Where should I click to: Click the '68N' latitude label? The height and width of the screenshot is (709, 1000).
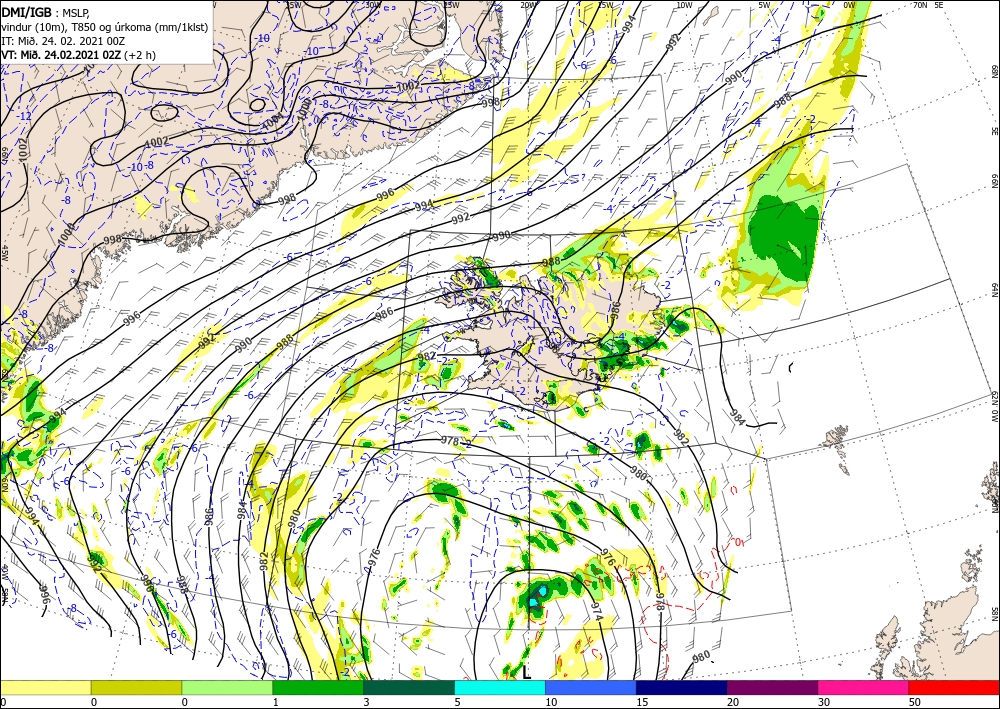[994, 69]
